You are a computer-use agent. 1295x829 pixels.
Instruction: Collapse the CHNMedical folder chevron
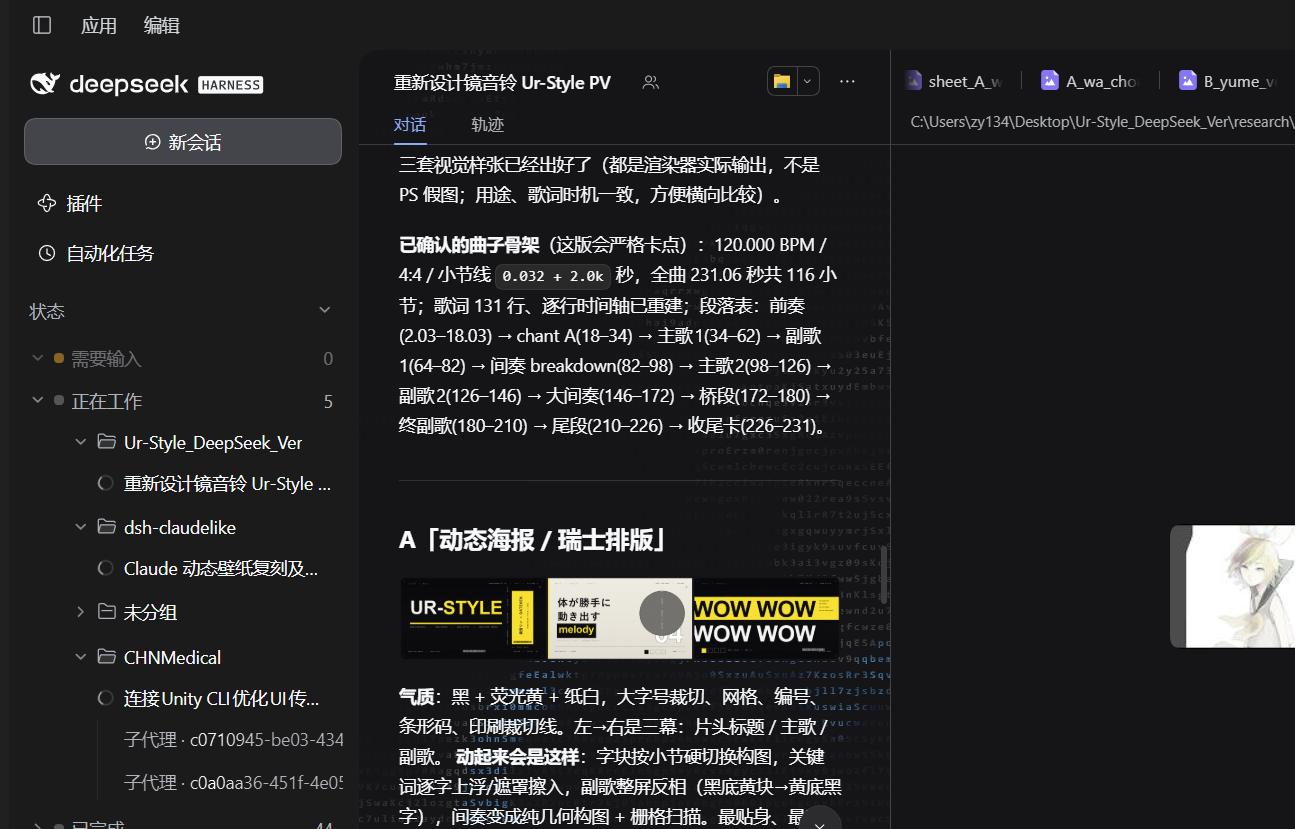(81, 657)
